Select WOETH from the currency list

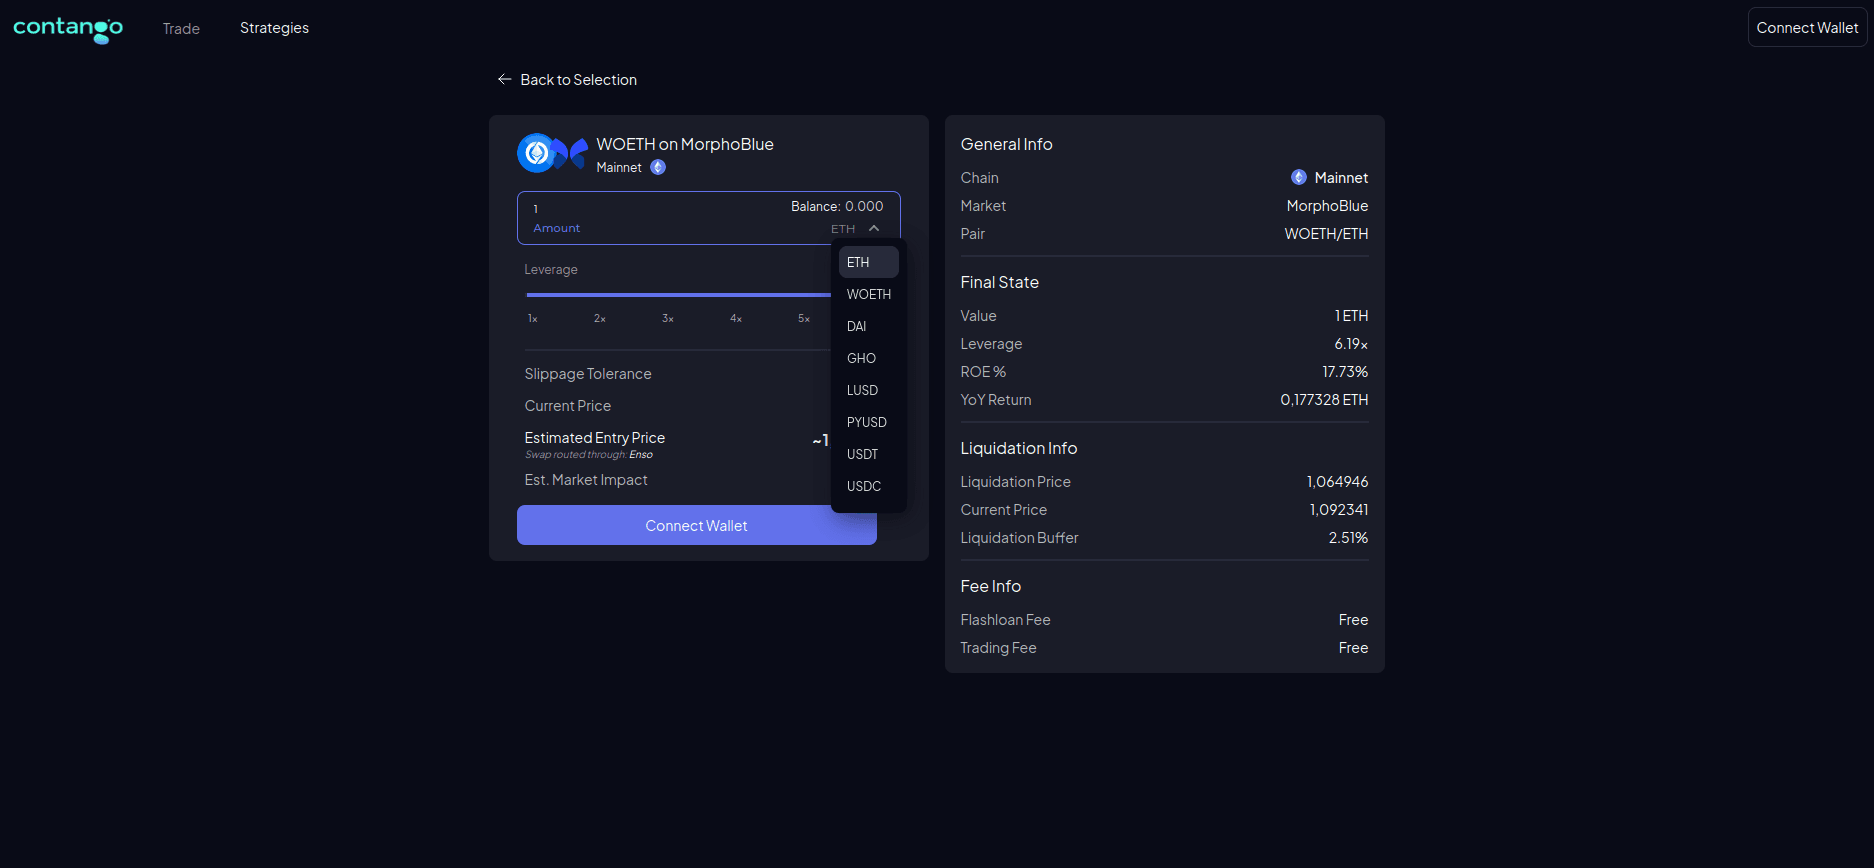click(x=868, y=294)
